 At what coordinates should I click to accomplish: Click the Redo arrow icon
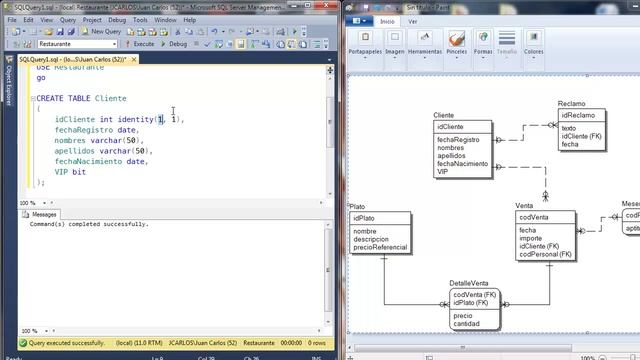pyautogui.click(x=231, y=31)
